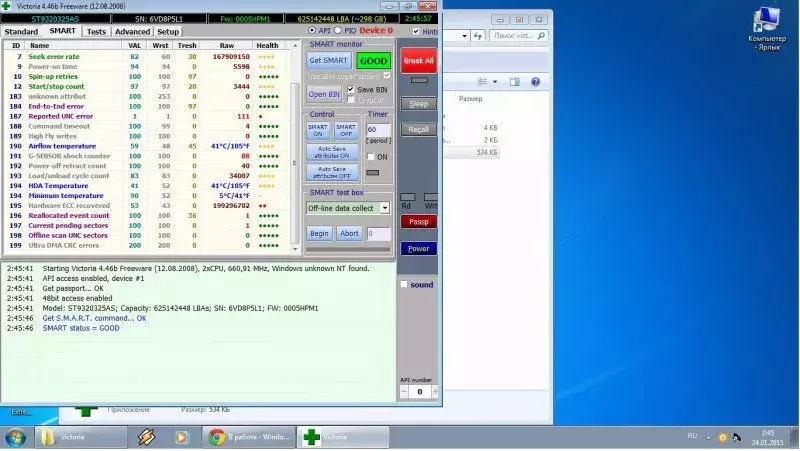This screenshot has height=451, width=800.
Task: Click the Open BIN button
Action: pos(324,94)
